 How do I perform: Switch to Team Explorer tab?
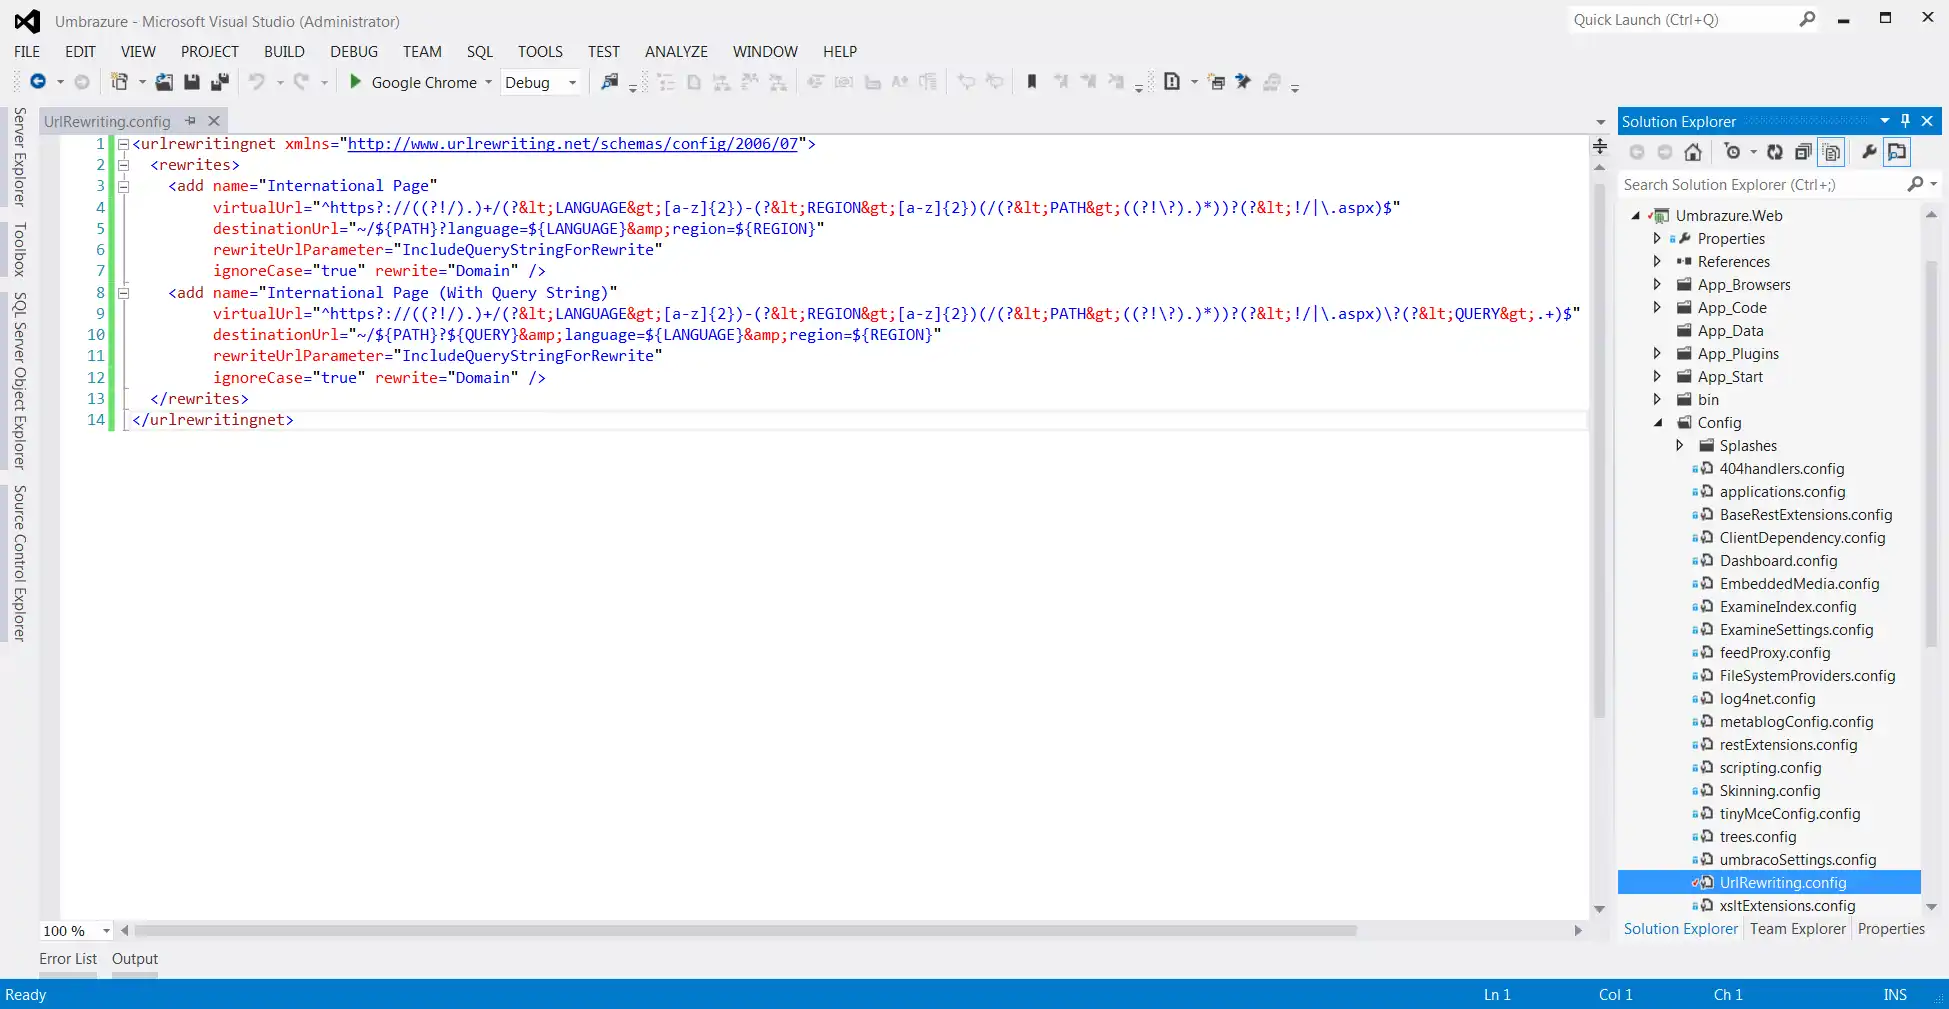point(1797,928)
